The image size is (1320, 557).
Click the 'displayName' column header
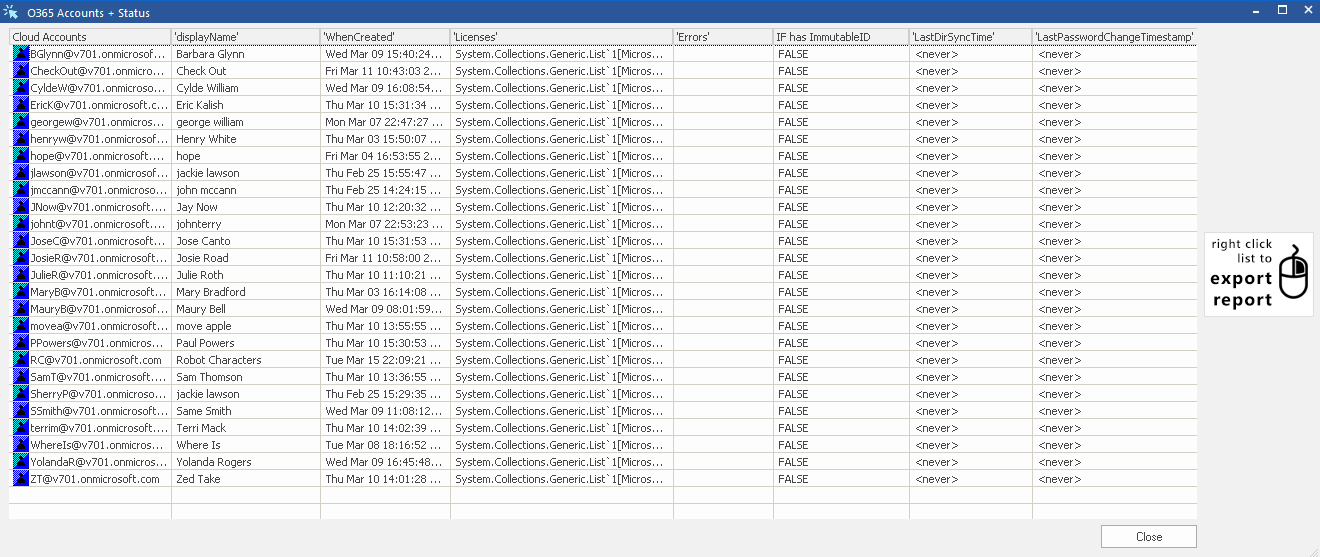point(245,37)
